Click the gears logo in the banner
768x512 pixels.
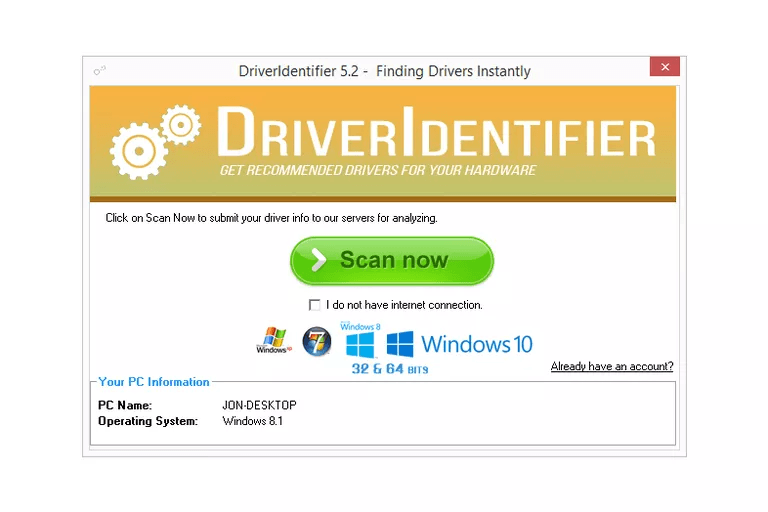pos(155,142)
